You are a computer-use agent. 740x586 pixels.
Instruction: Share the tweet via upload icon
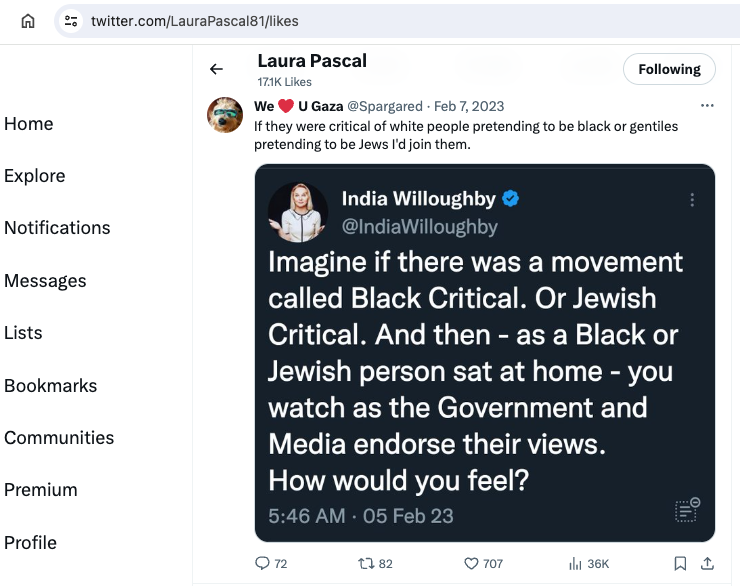707,563
